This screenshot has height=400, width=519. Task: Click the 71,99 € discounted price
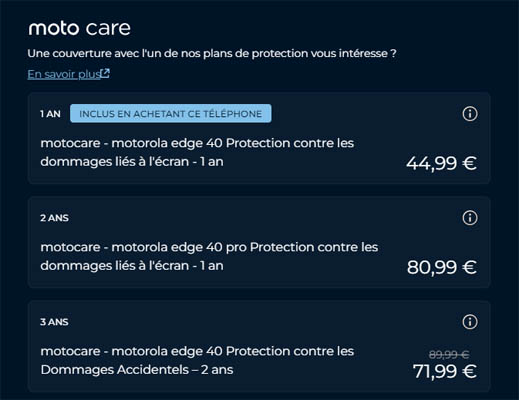[445, 371]
